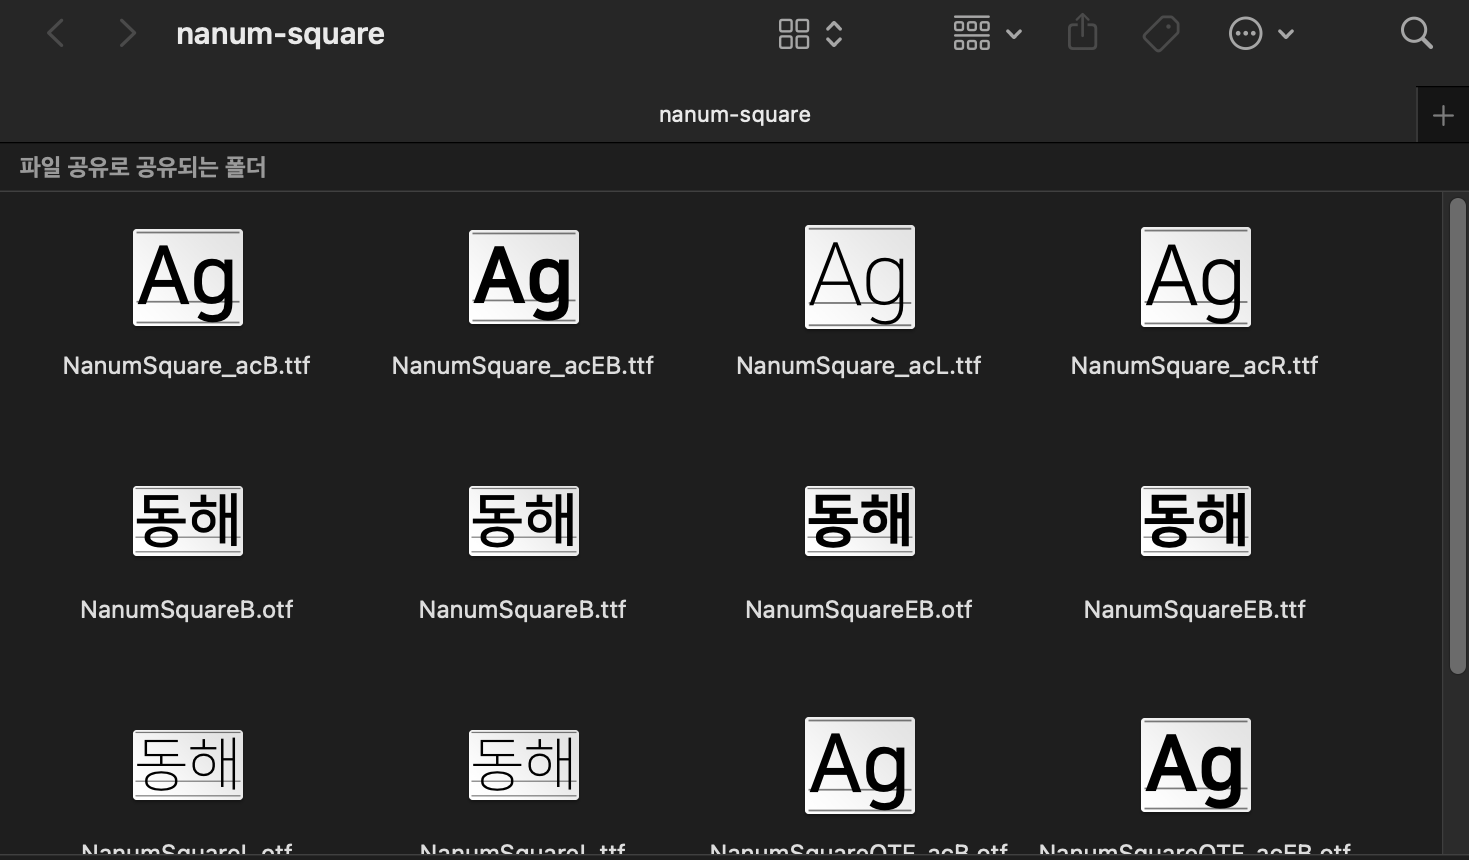
Task: Select the NanumSquare_acL.ttf font icon
Action: pyautogui.click(x=860, y=277)
